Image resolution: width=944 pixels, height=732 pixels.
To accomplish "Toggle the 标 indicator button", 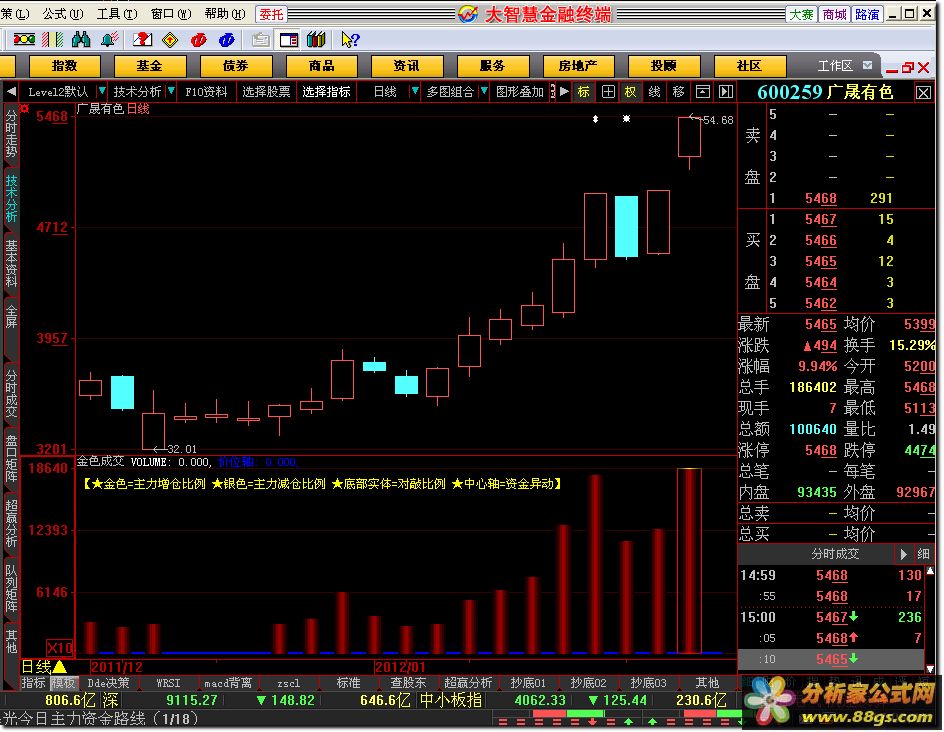I will click(583, 92).
